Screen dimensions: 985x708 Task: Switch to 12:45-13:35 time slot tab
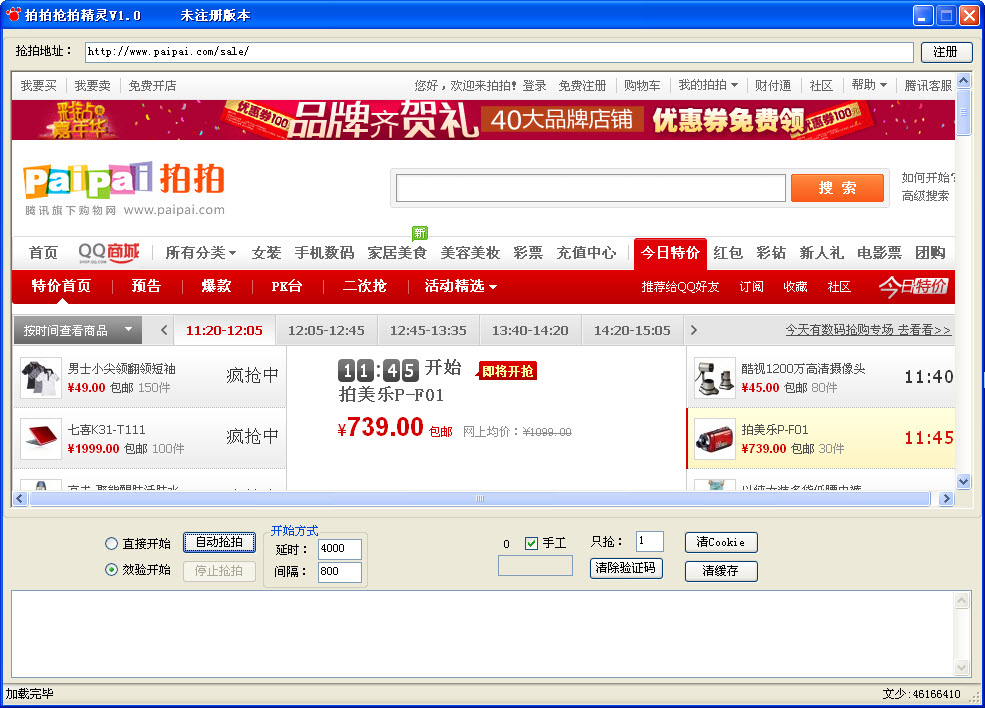tap(428, 330)
